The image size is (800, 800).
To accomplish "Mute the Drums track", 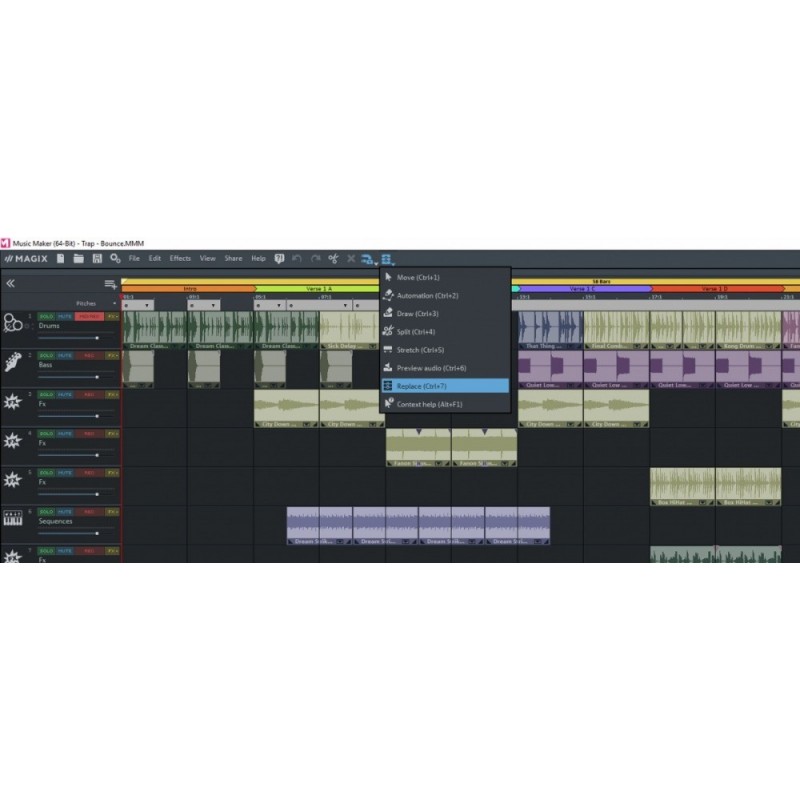I will point(63,315).
